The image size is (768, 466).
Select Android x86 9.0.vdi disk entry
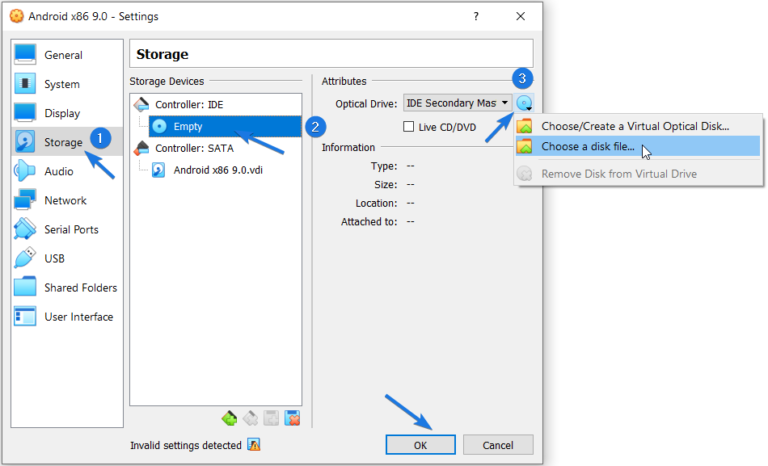[x=218, y=170]
